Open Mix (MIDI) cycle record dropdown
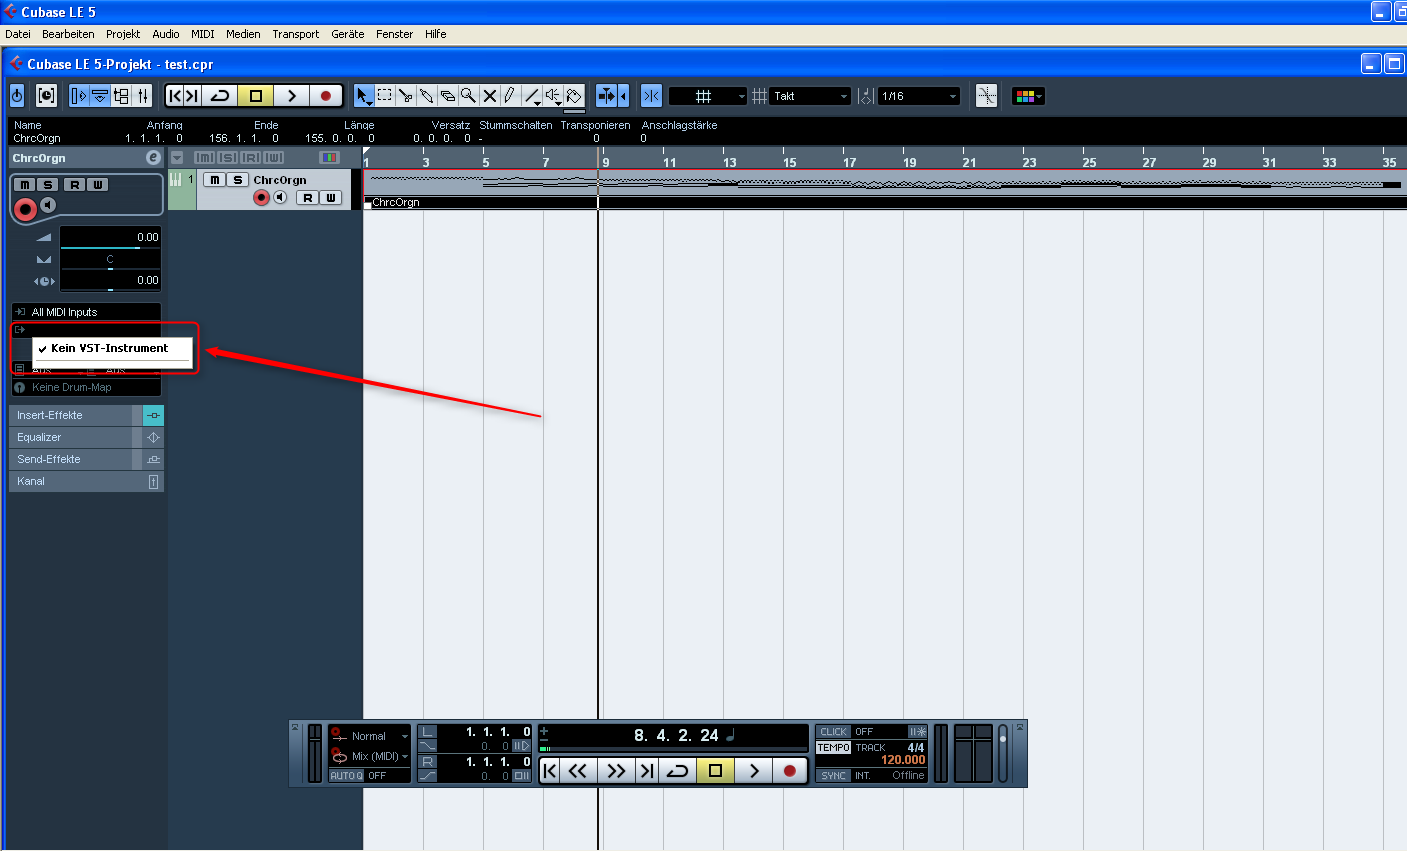This screenshot has height=851, width=1407. point(370,756)
